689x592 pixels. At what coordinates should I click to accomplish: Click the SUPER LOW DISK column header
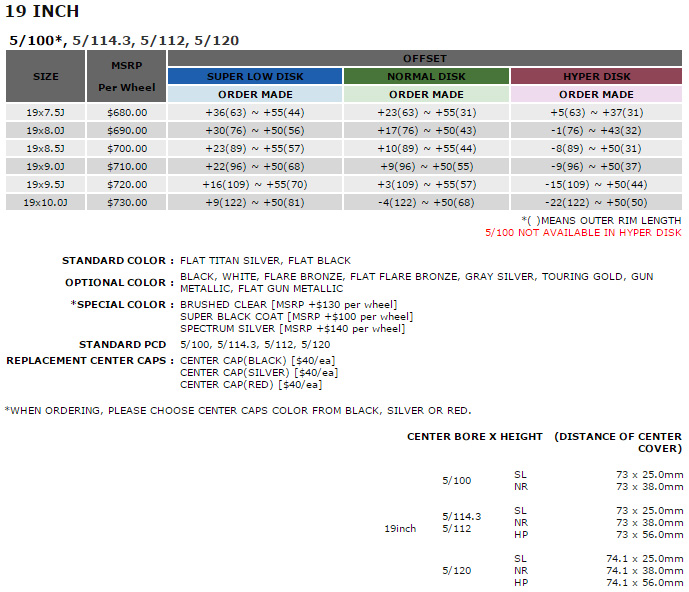tap(255, 76)
